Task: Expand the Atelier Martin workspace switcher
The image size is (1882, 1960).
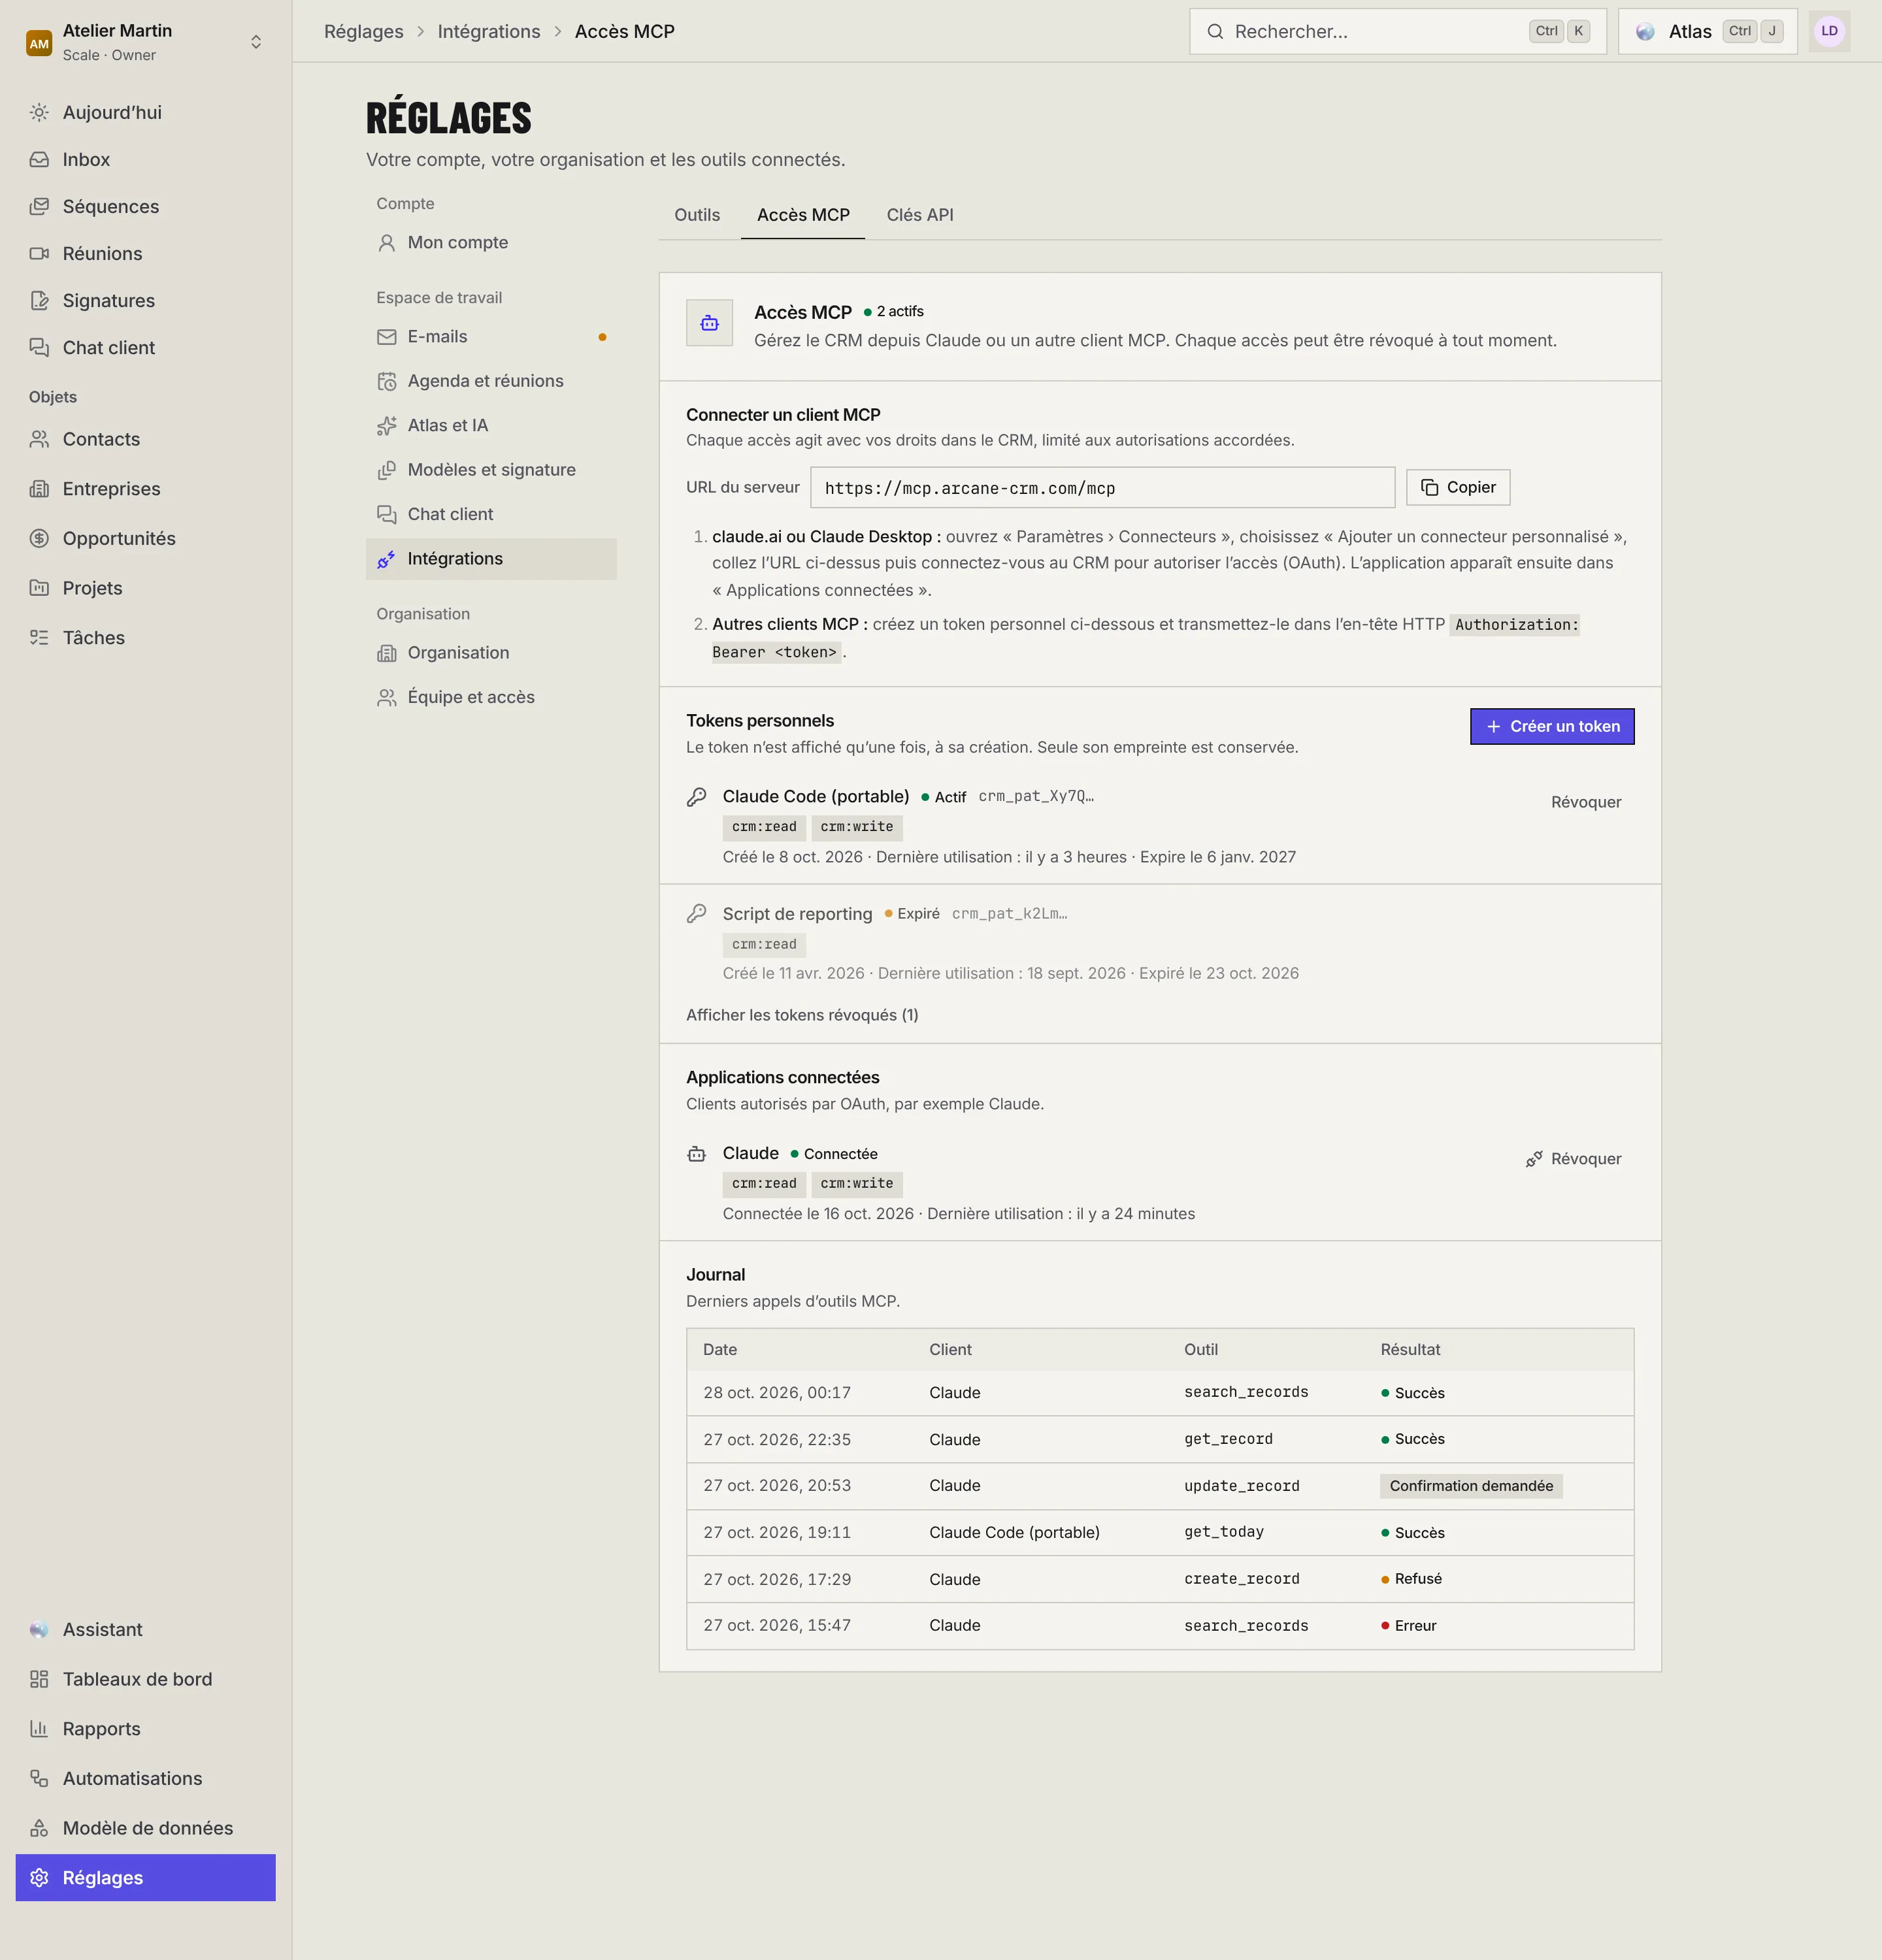Action: pos(145,42)
